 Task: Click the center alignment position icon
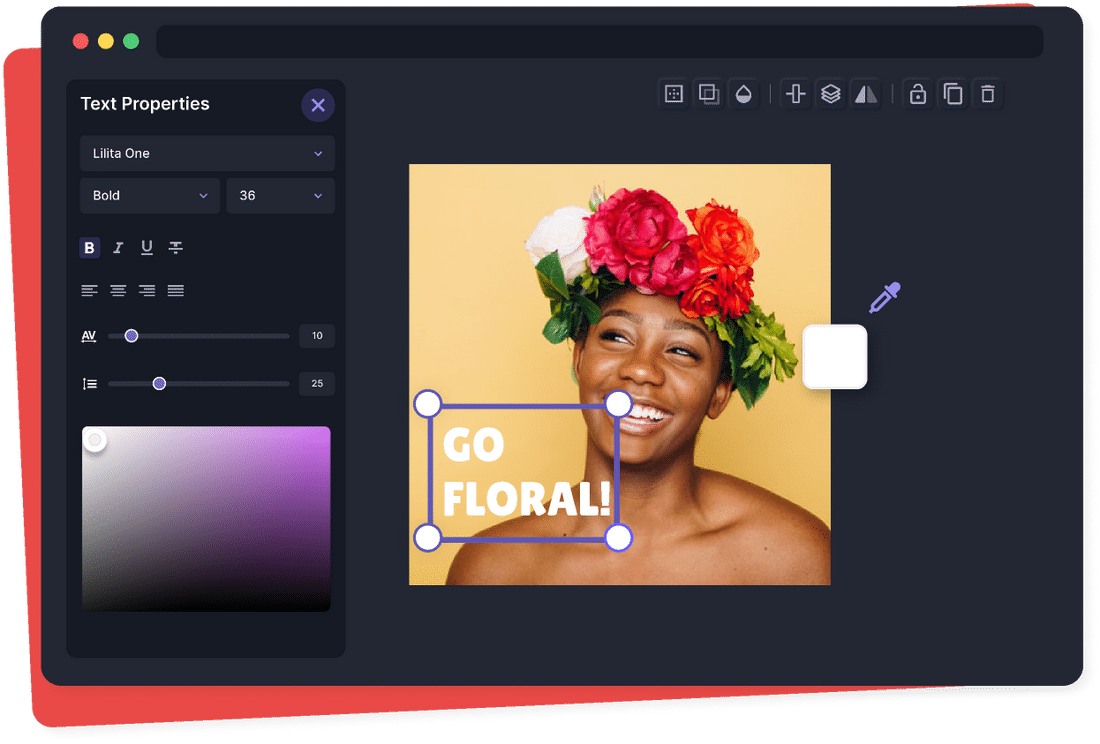coord(796,94)
